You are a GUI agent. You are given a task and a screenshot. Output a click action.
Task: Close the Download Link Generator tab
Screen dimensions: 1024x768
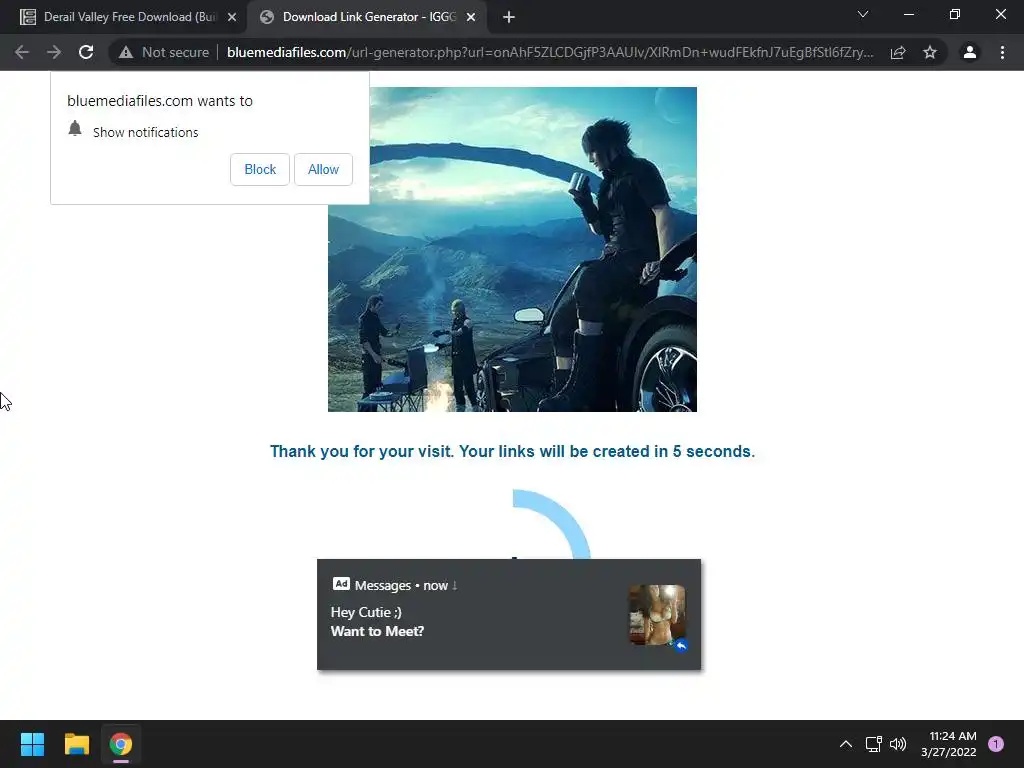point(471,17)
